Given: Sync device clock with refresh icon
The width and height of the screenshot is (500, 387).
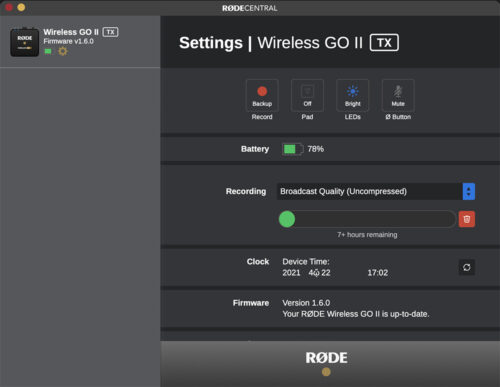Looking at the screenshot, I should (x=467, y=267).
